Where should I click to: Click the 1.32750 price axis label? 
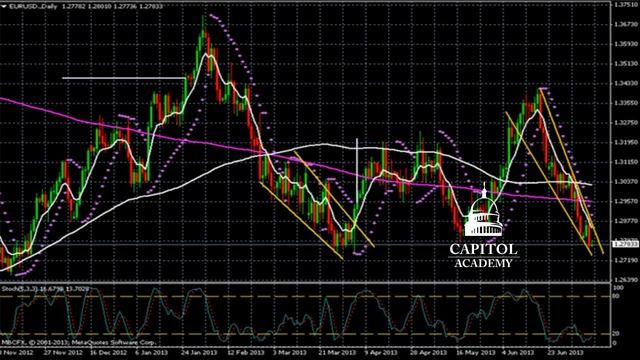pyautogui.click(x=625, y=122)
